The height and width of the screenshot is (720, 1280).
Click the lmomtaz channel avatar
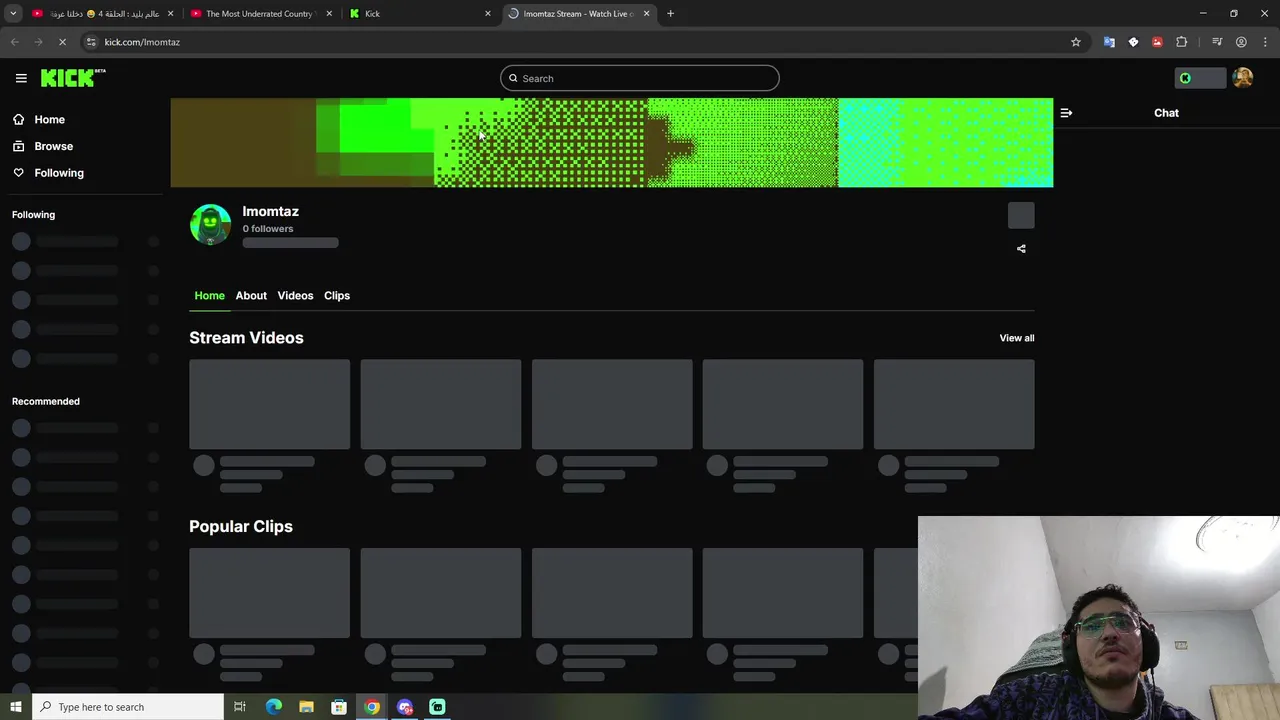210,225
